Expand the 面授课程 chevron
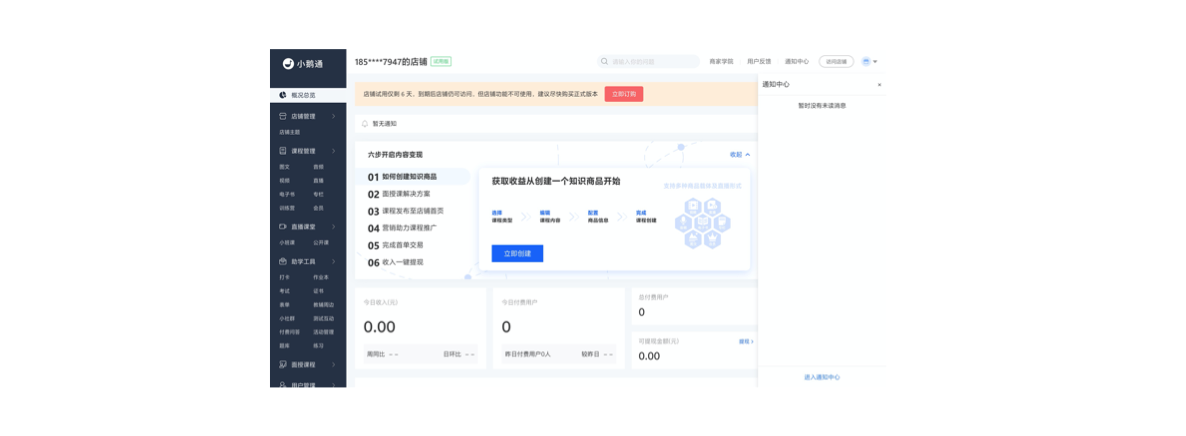Image resolution: width=1186 pixels, height=436 pixels. tap(334, 365)
